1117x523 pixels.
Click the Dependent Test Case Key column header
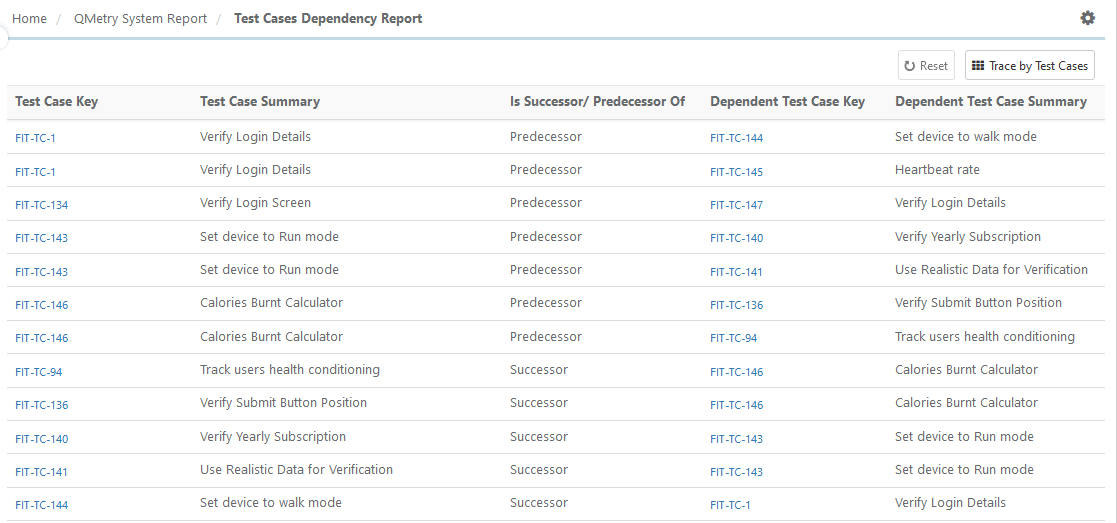point(787,101)
